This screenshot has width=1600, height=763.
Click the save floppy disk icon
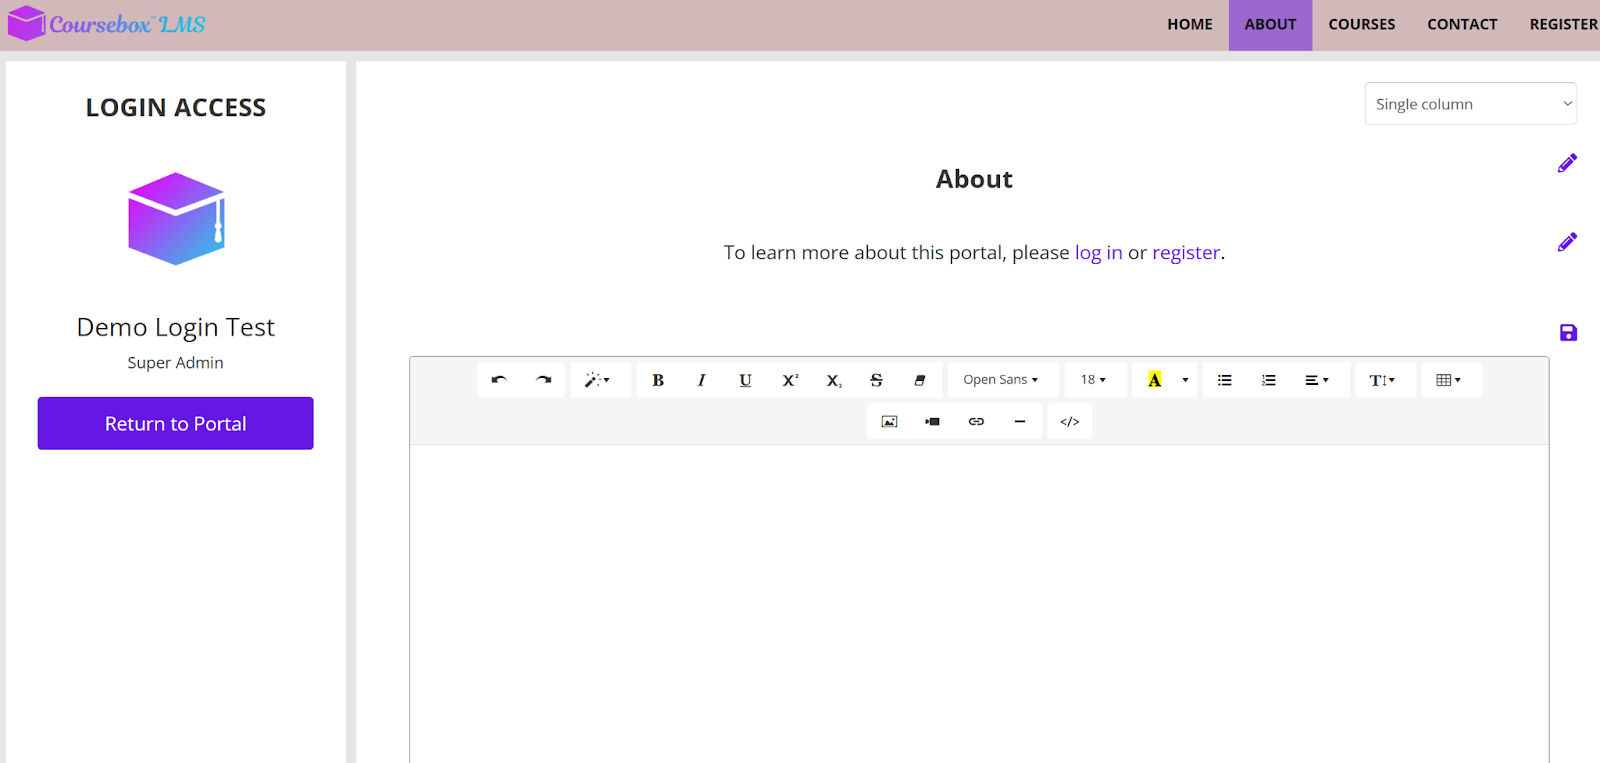pyautogui.click(x=1567, y=333)
